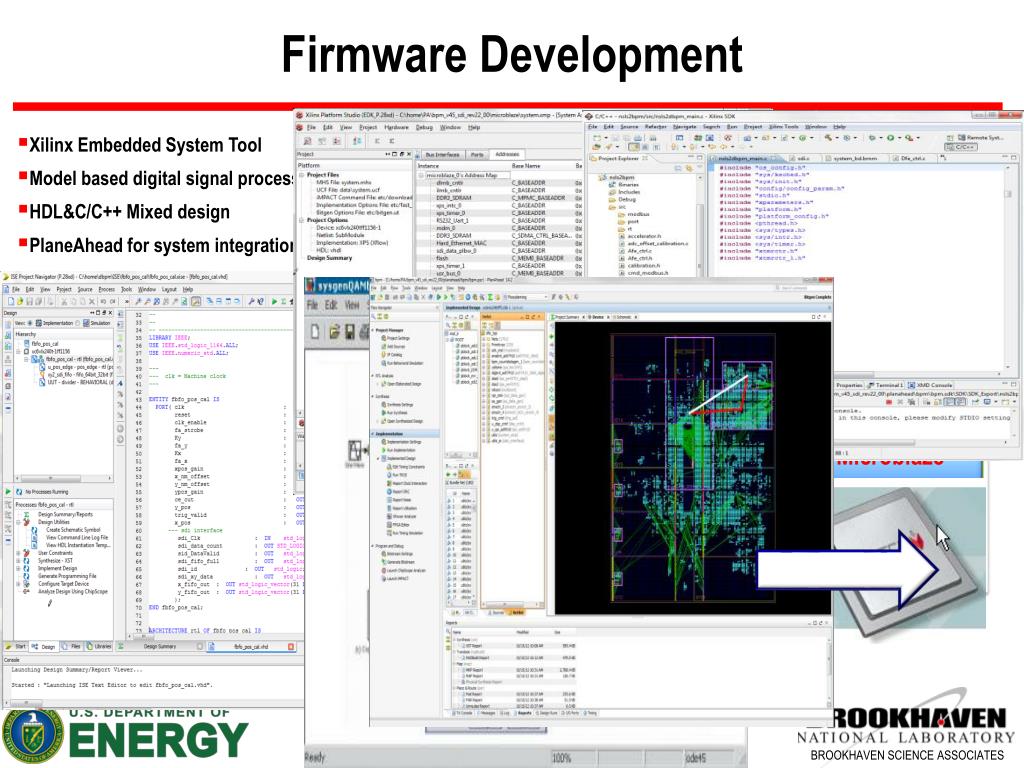
Task: Click Synthesize - XST process icon
Action: [27, 560]
